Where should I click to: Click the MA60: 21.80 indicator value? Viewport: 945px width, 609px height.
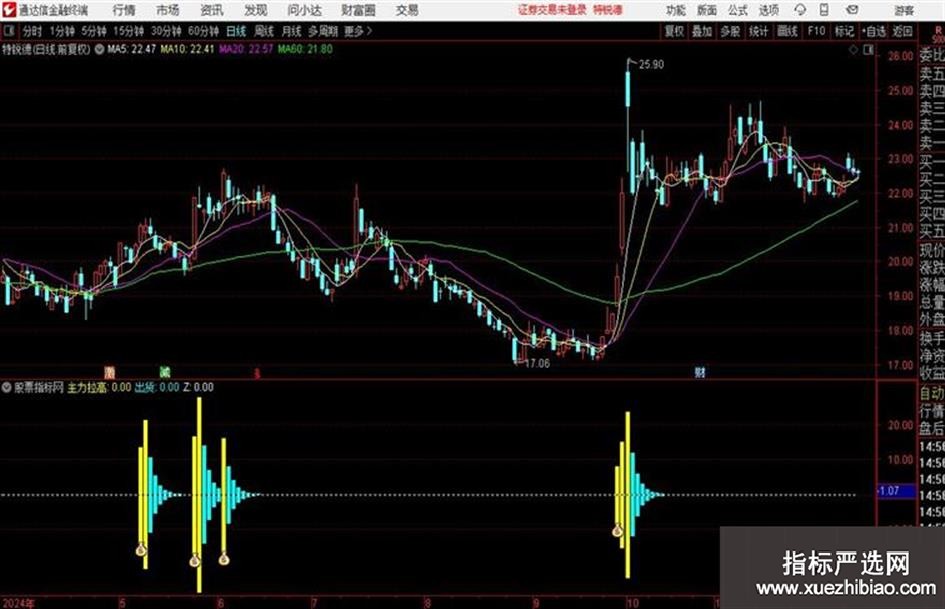point(305,49)
